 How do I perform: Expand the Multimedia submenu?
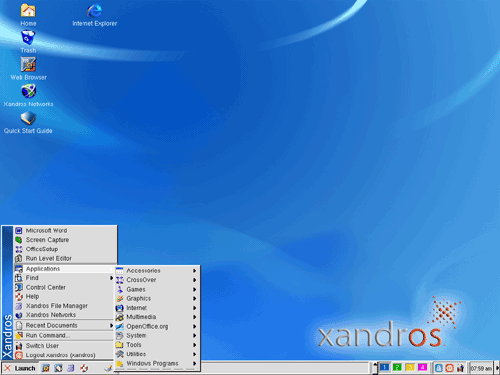coord(157,317)
